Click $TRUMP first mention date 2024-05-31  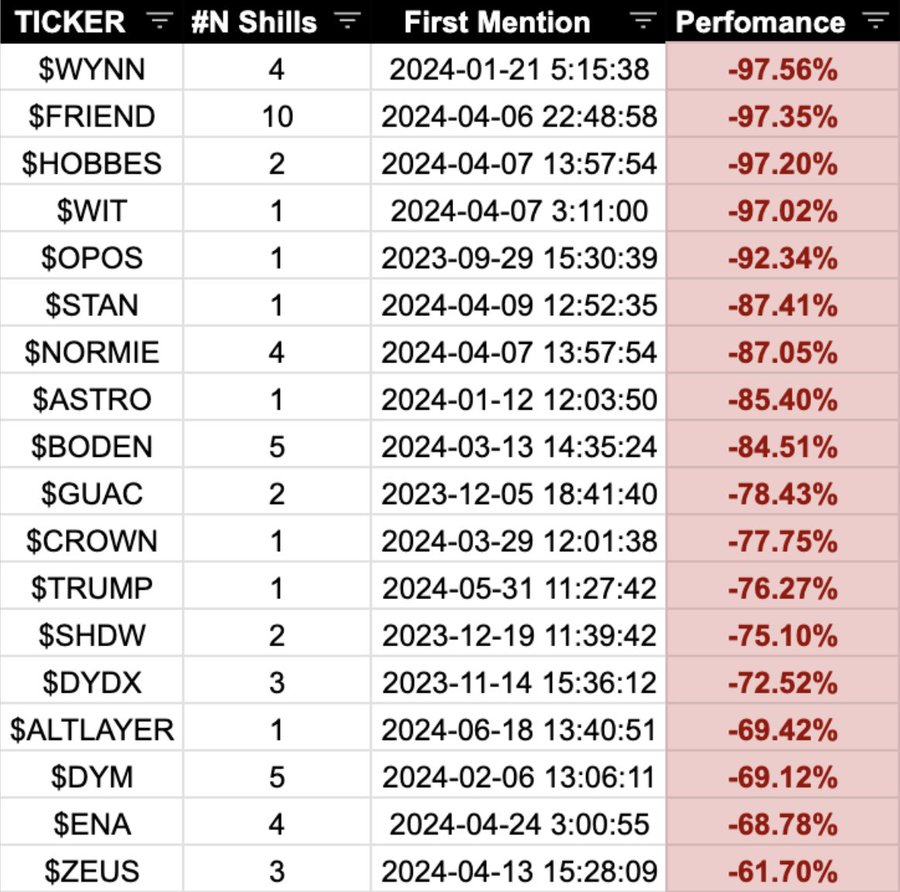click(519, 588)
